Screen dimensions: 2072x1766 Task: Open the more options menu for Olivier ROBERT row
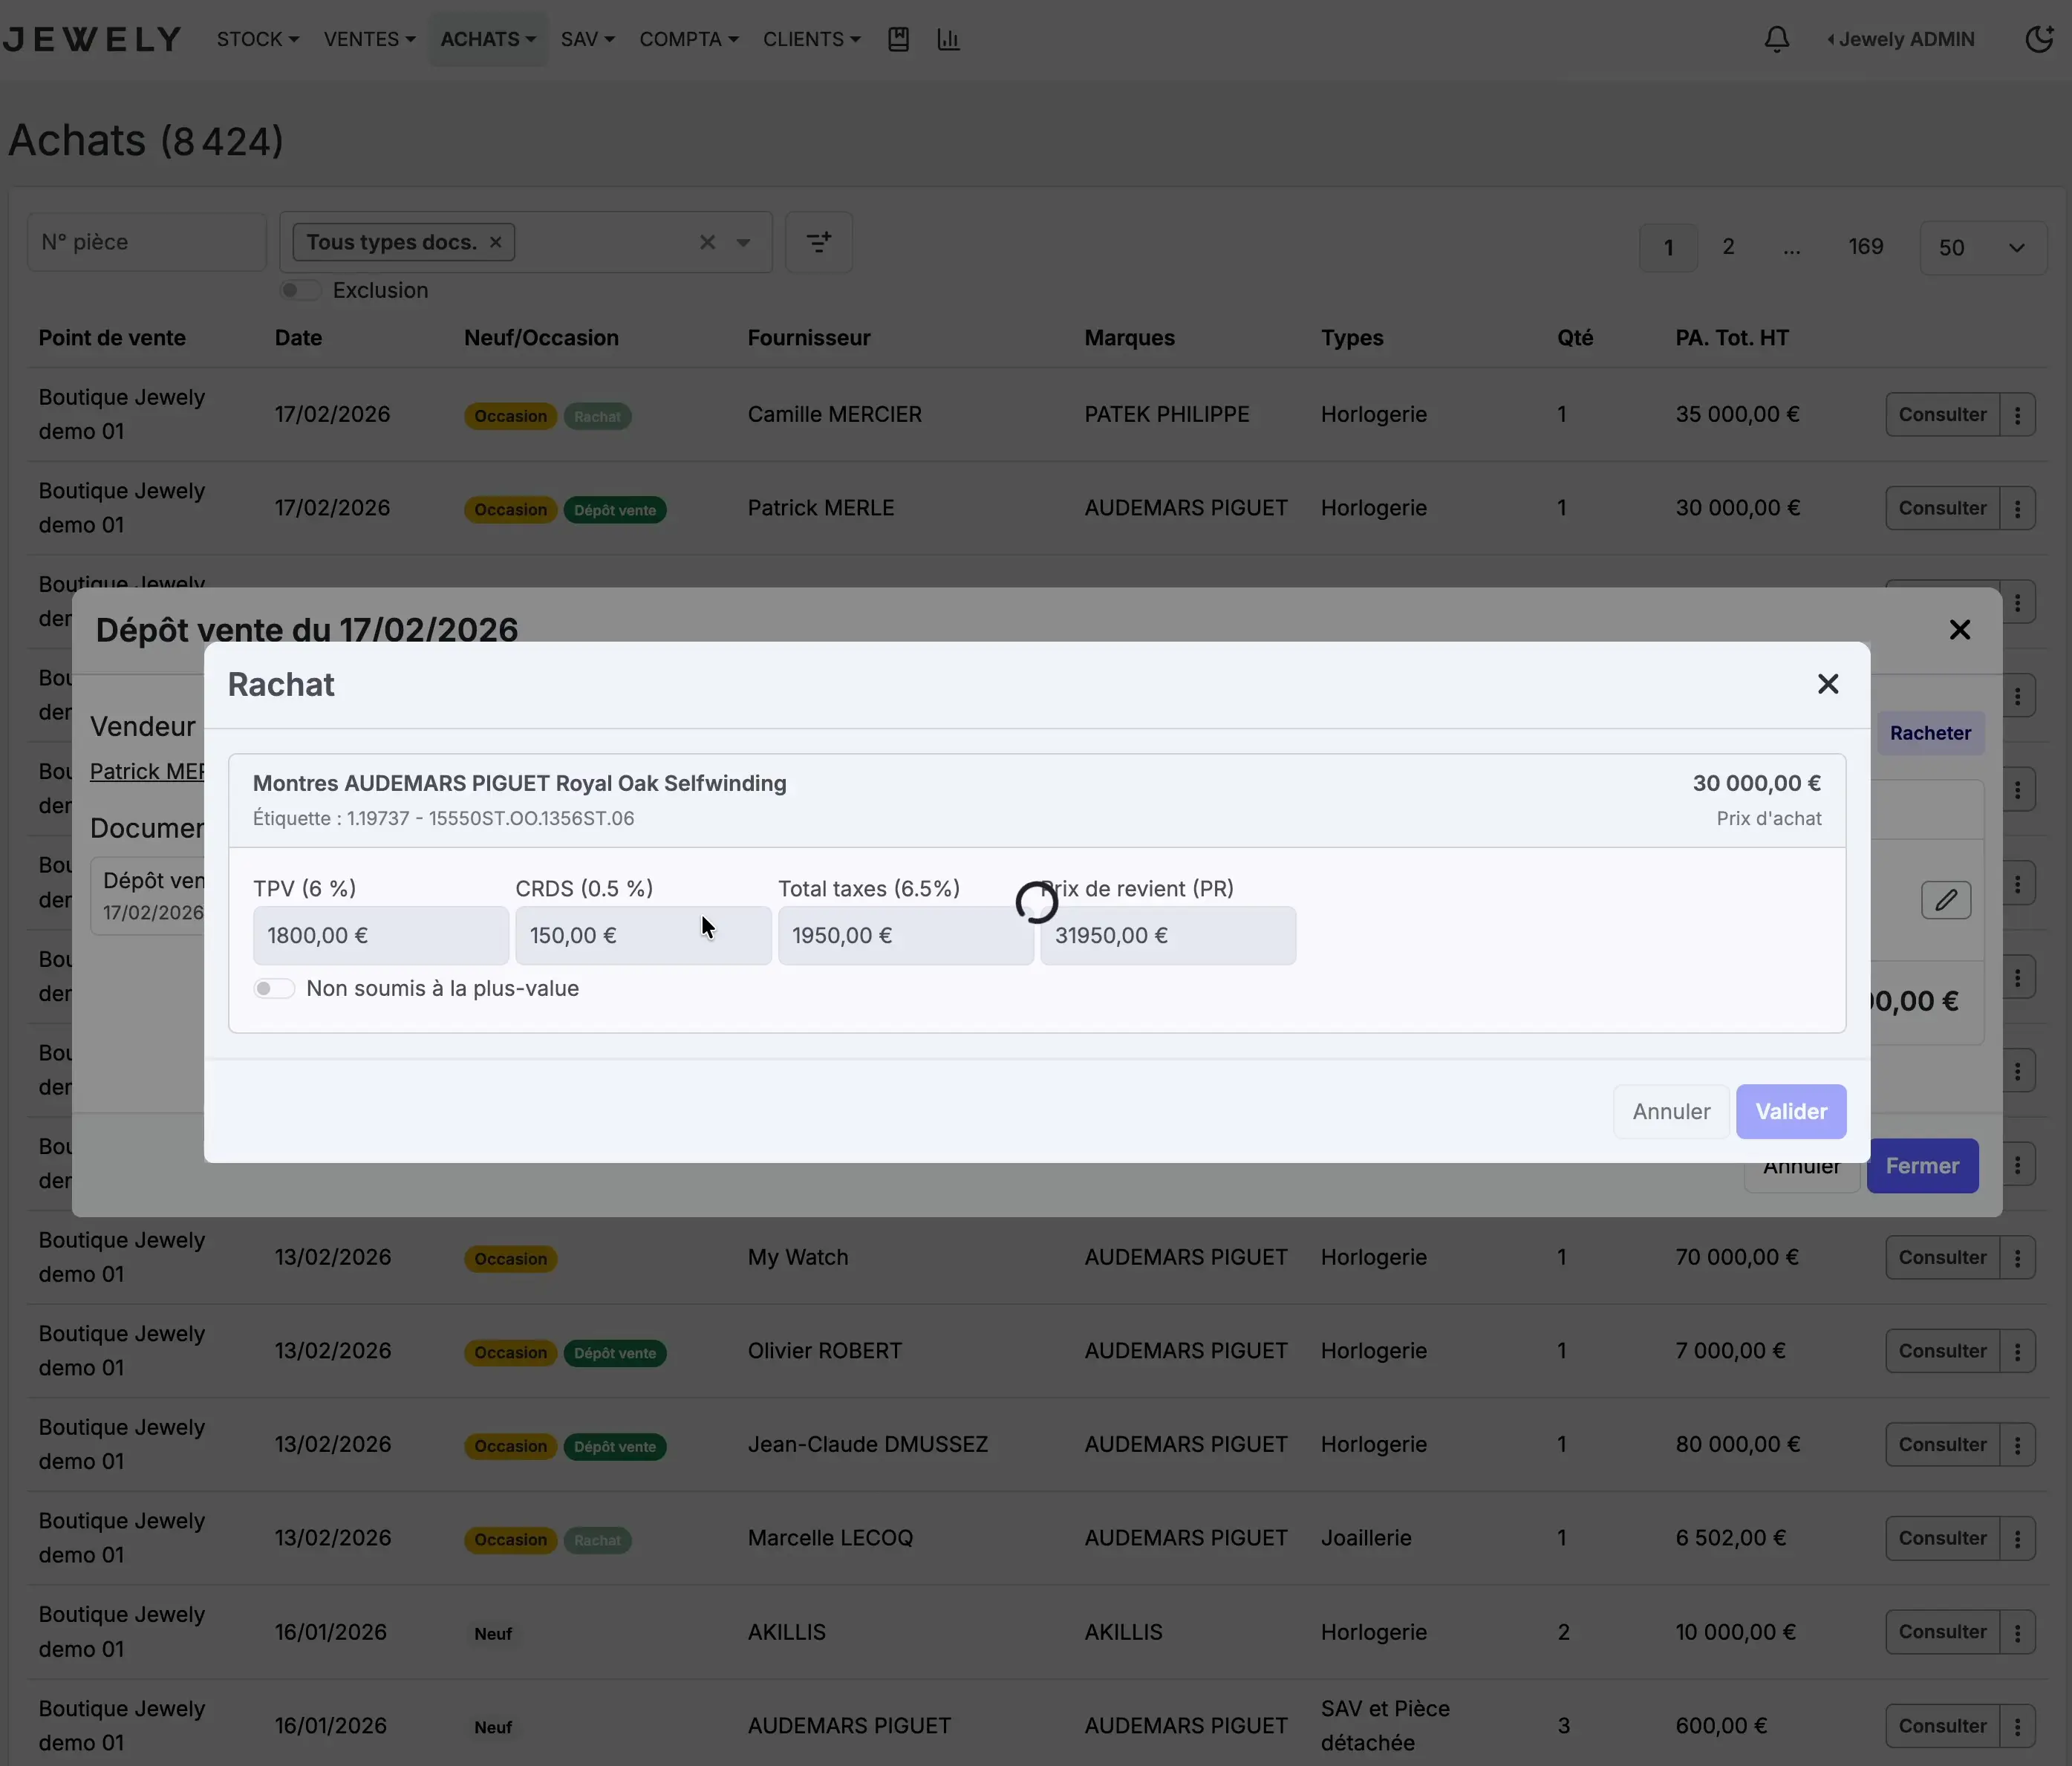[x=2017, y=1351]
